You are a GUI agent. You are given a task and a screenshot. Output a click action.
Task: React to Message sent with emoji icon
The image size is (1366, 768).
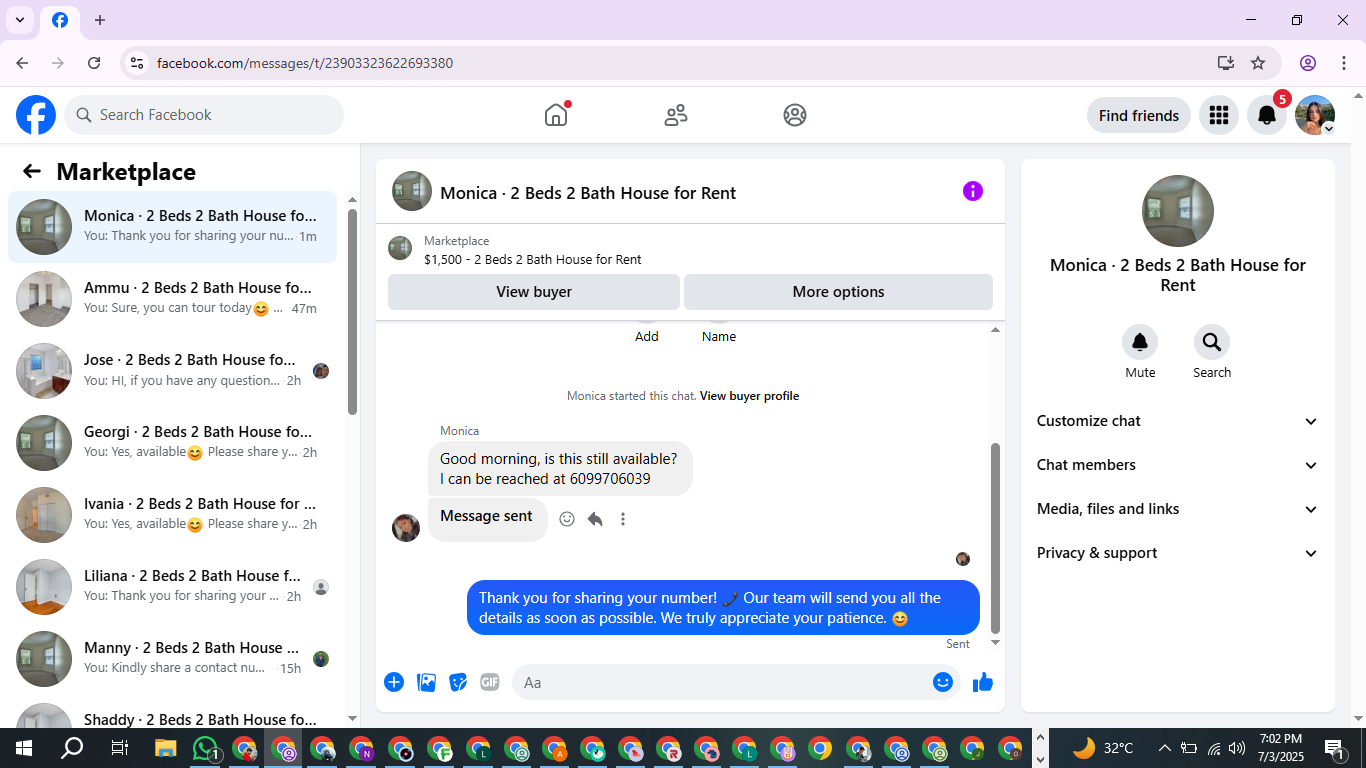(567, 519)
